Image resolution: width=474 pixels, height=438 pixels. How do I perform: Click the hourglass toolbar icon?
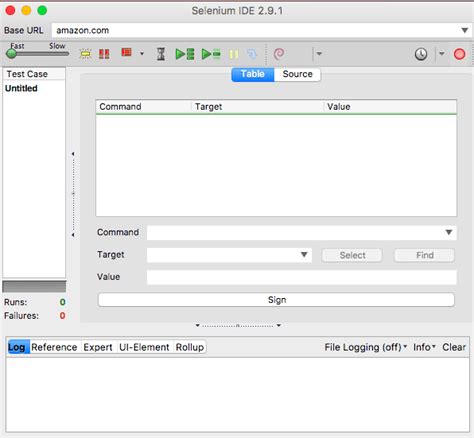[x=161, y=54]
